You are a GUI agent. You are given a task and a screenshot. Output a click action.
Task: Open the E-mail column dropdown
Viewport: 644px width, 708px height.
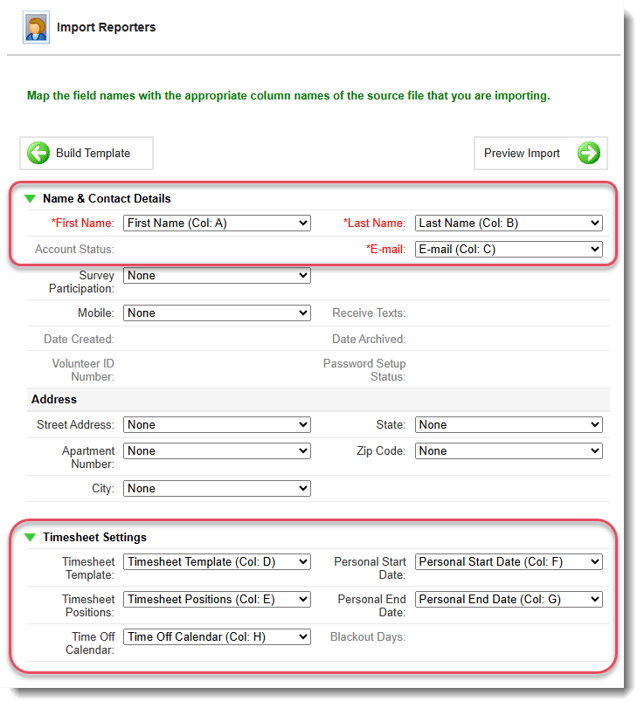tap(508, 249)
